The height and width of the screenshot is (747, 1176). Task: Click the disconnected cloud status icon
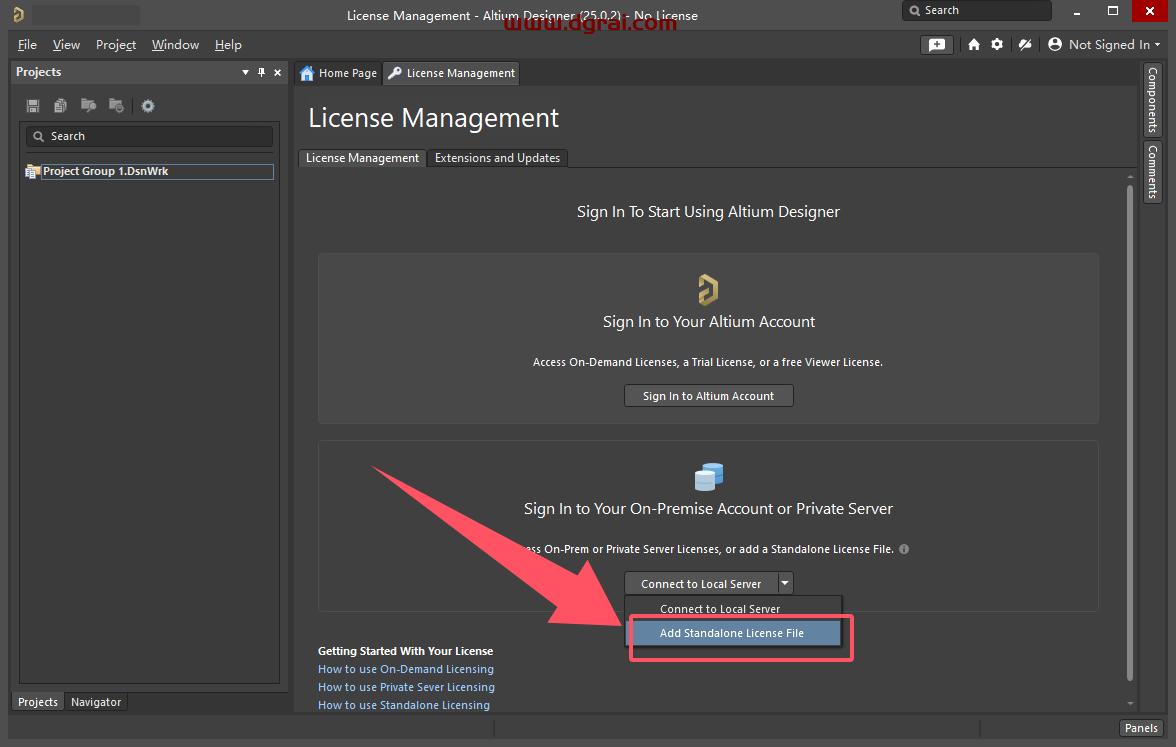[x=1024, y=44]
